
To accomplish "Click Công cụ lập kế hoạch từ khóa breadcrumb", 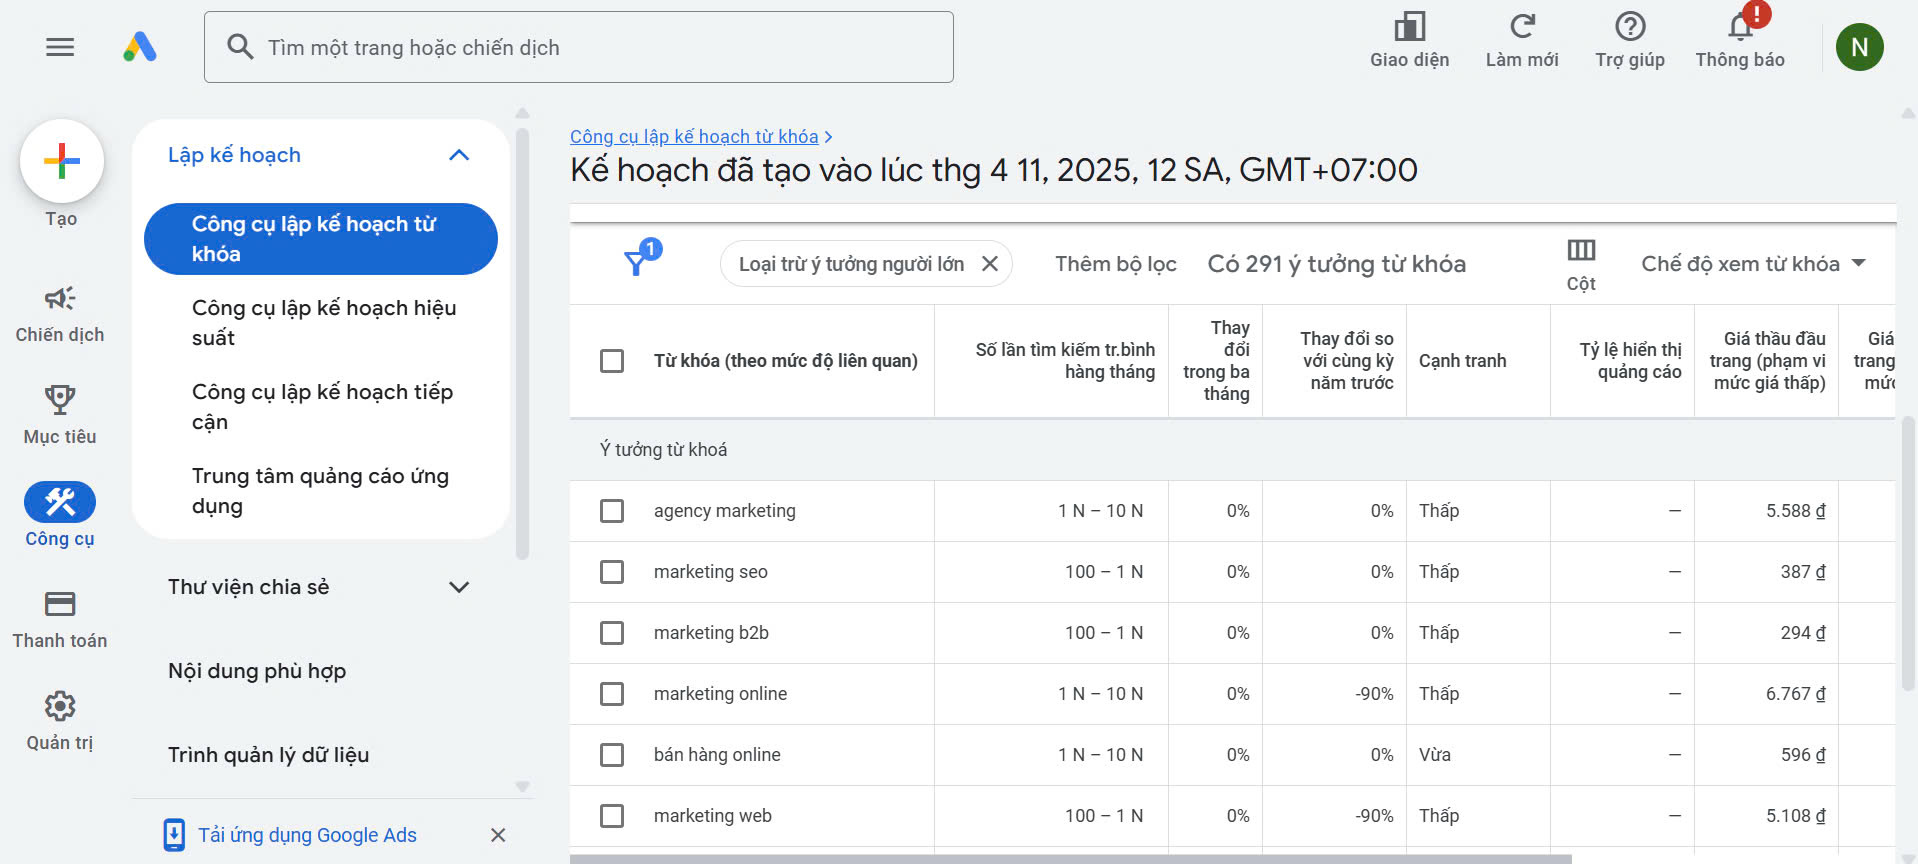I will click(x=693, y=137).
